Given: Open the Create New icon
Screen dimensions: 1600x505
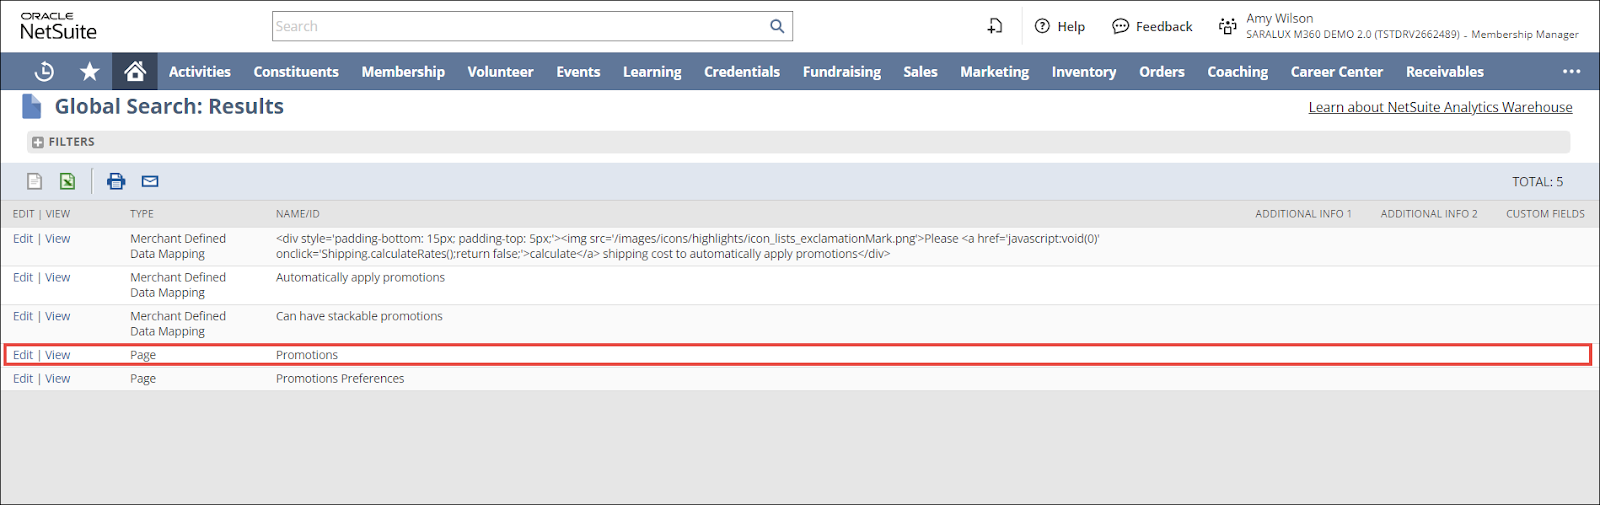Looking at the screenshot, I should tap(995, 27).
